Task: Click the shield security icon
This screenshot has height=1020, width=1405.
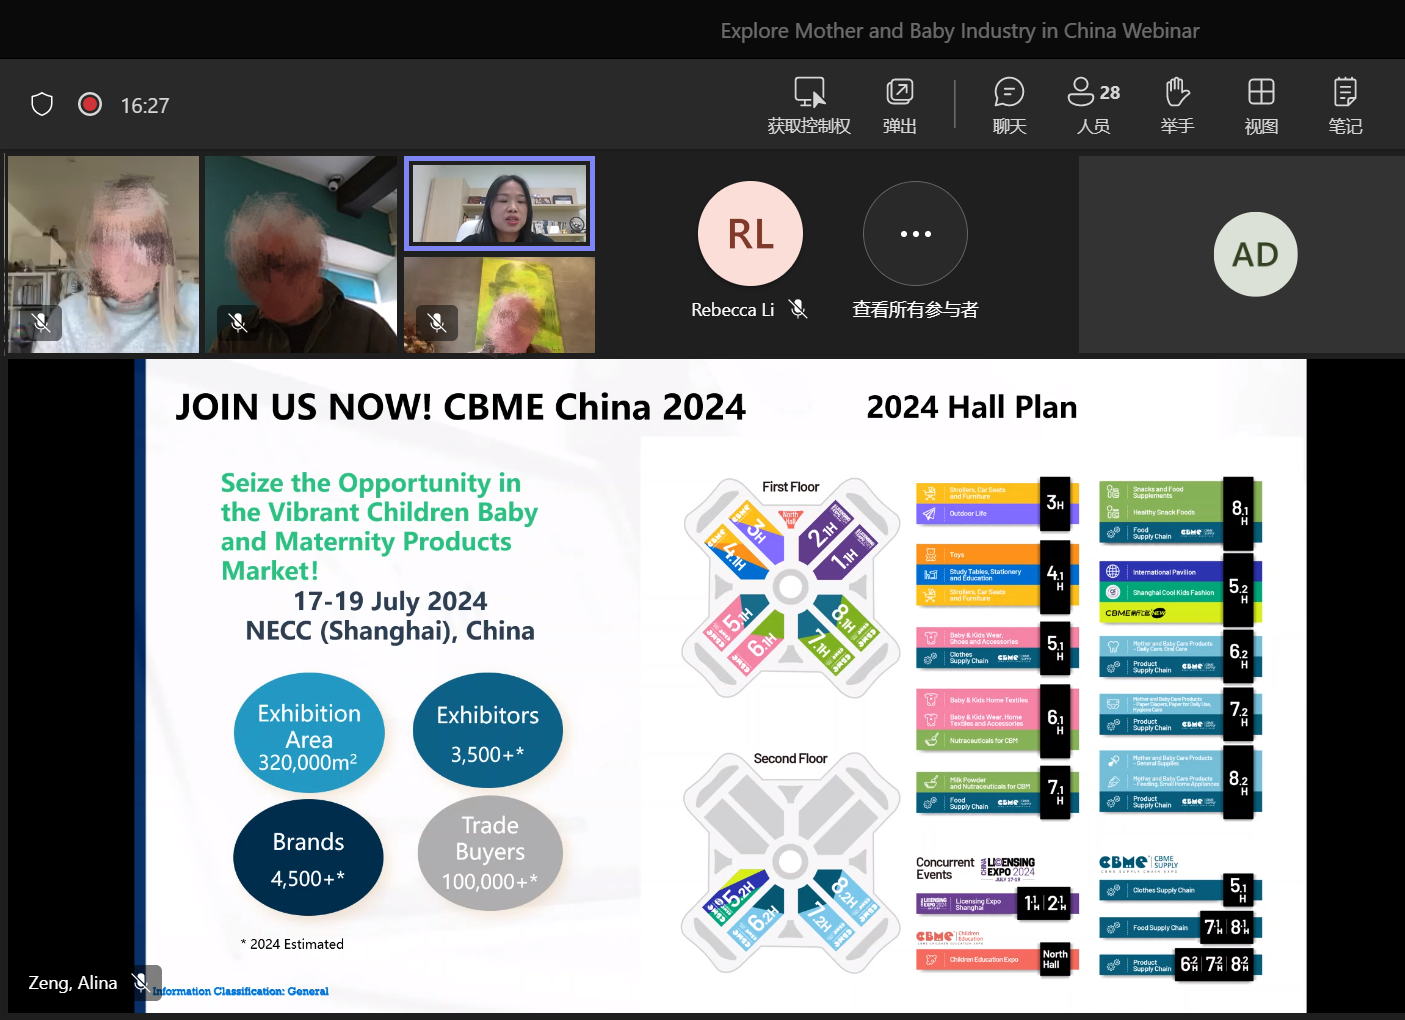Action: pos(42,104)
